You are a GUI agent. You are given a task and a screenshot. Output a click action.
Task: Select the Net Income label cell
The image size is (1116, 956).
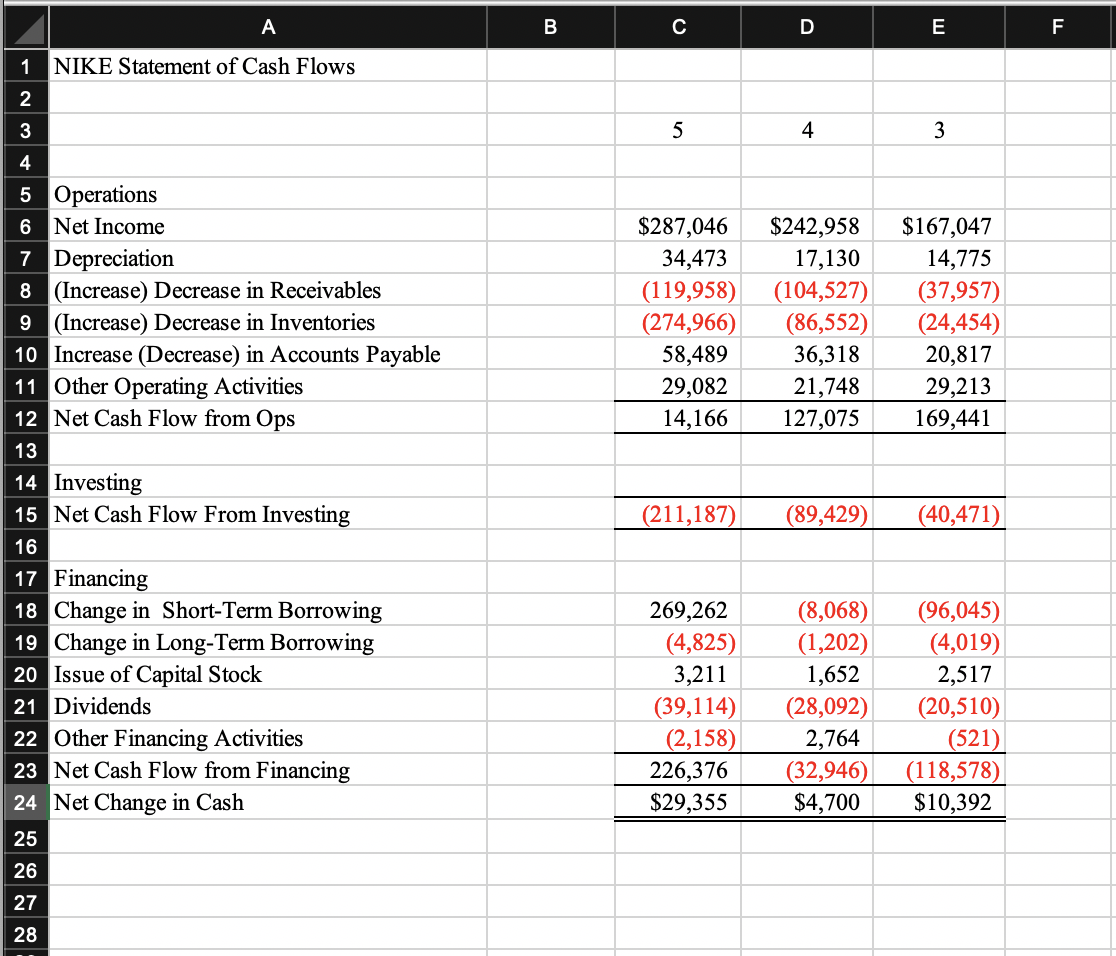click(110, 226)
